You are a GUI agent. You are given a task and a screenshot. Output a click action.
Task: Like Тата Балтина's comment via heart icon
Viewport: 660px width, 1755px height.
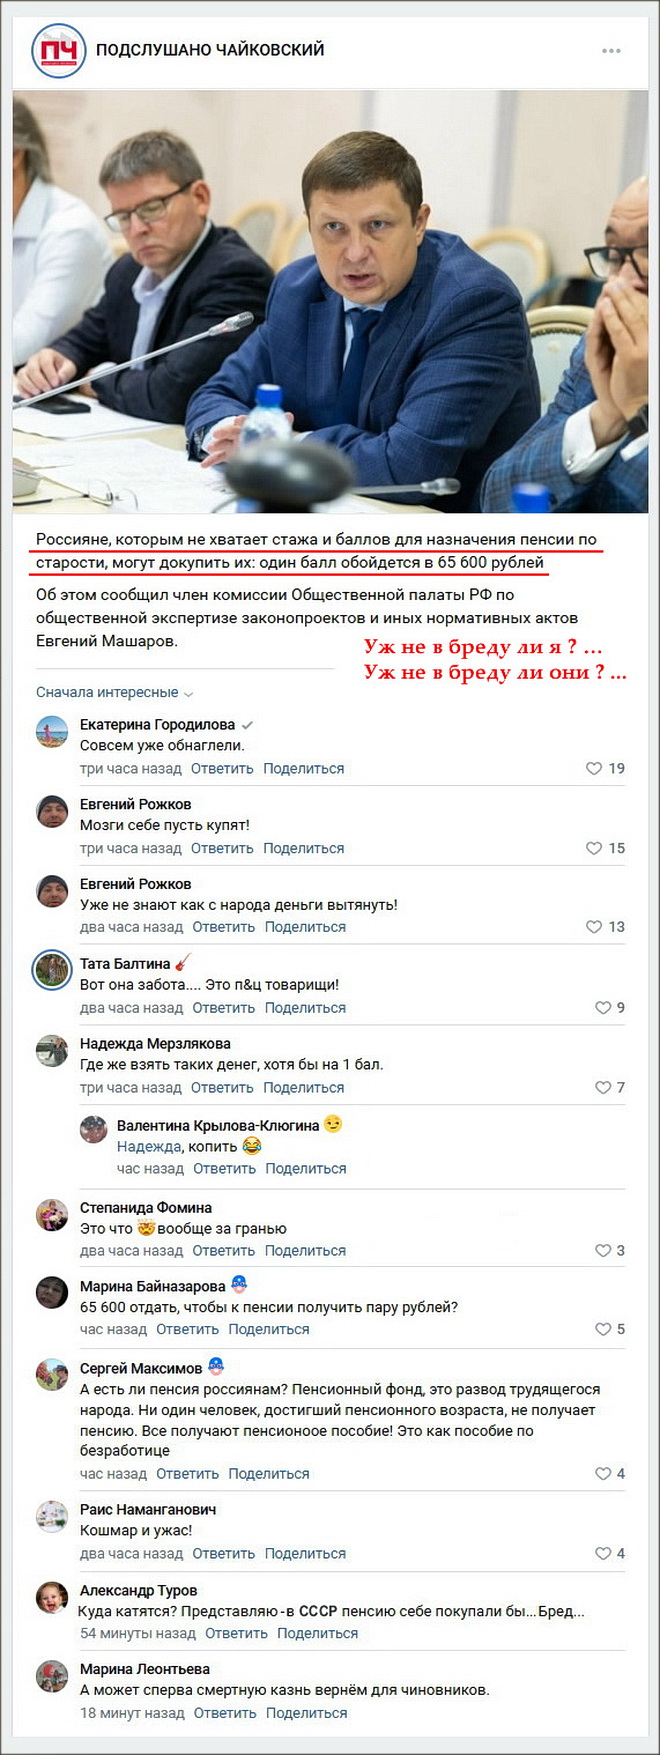pyautogui.click(x=603, y=1008)
